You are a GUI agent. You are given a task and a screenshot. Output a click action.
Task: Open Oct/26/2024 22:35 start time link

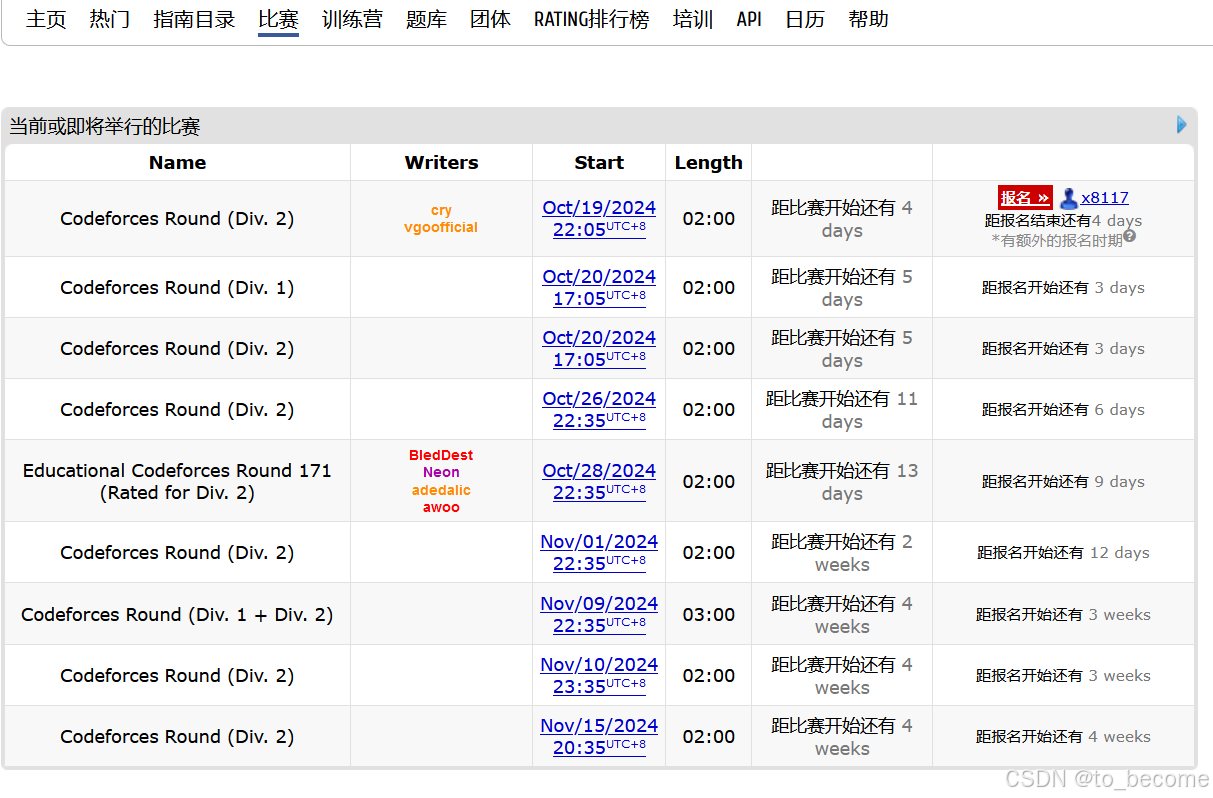click(599, 410)
